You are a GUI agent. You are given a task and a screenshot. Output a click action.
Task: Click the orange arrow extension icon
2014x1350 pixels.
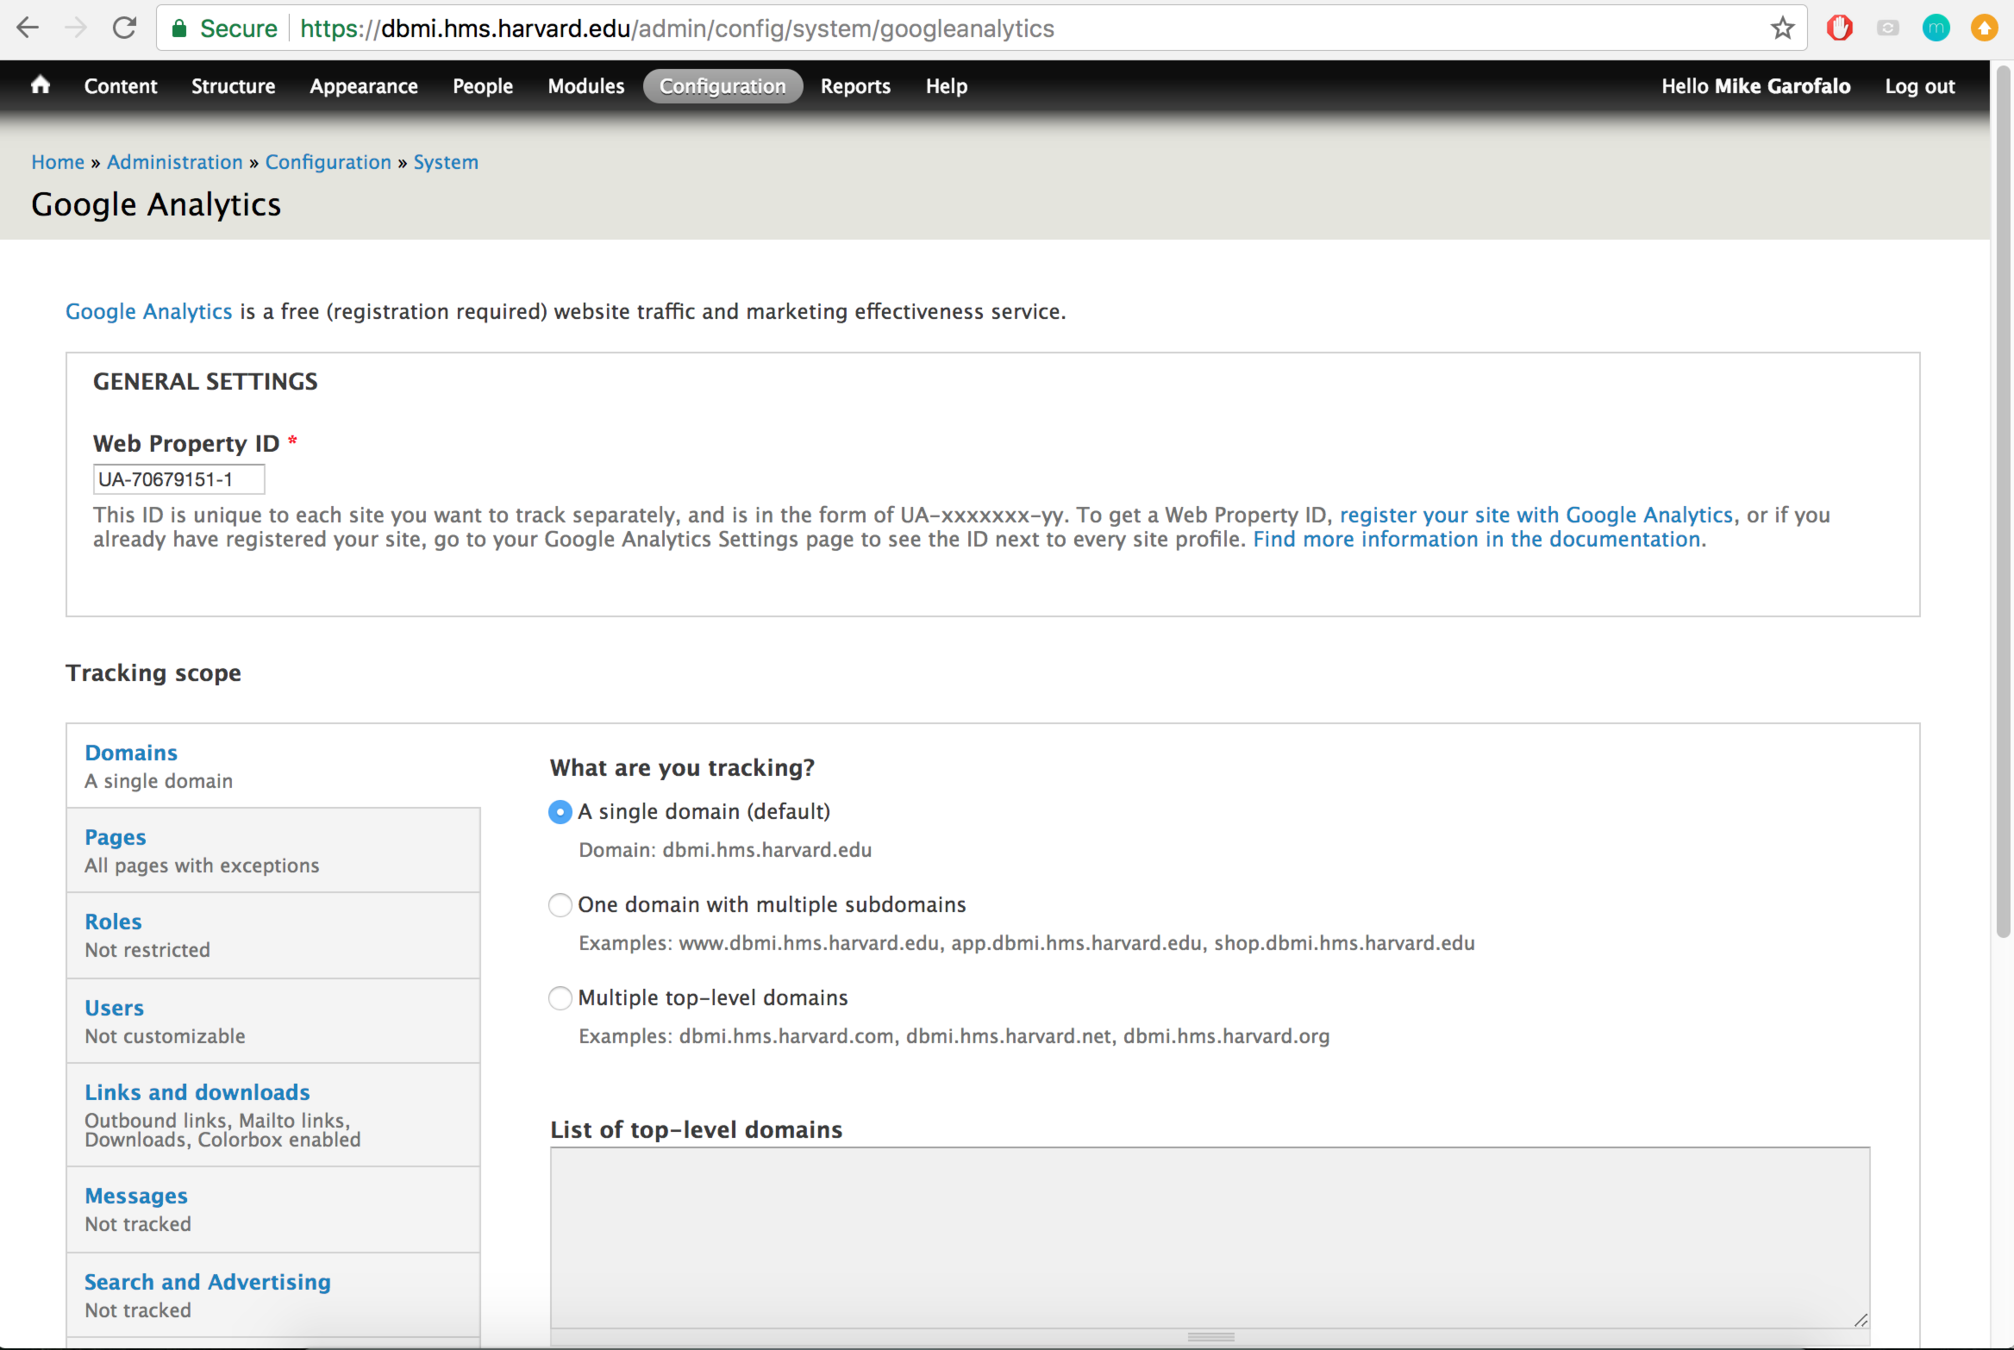pyautogui.click(x=1984, y=28)
